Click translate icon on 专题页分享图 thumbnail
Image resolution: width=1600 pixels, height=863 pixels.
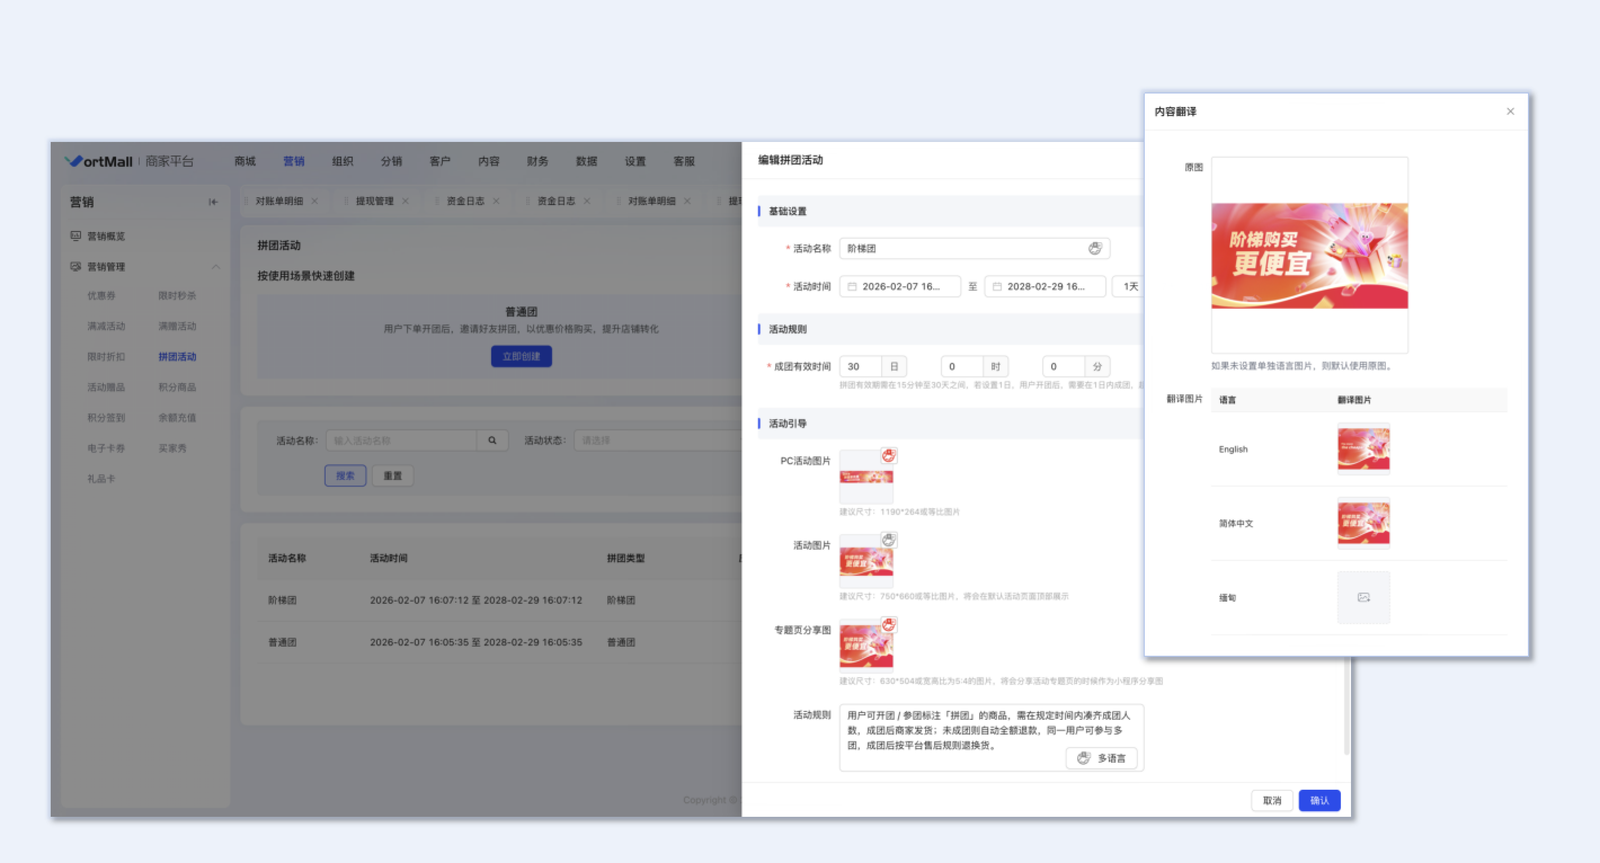coord(888,625)
